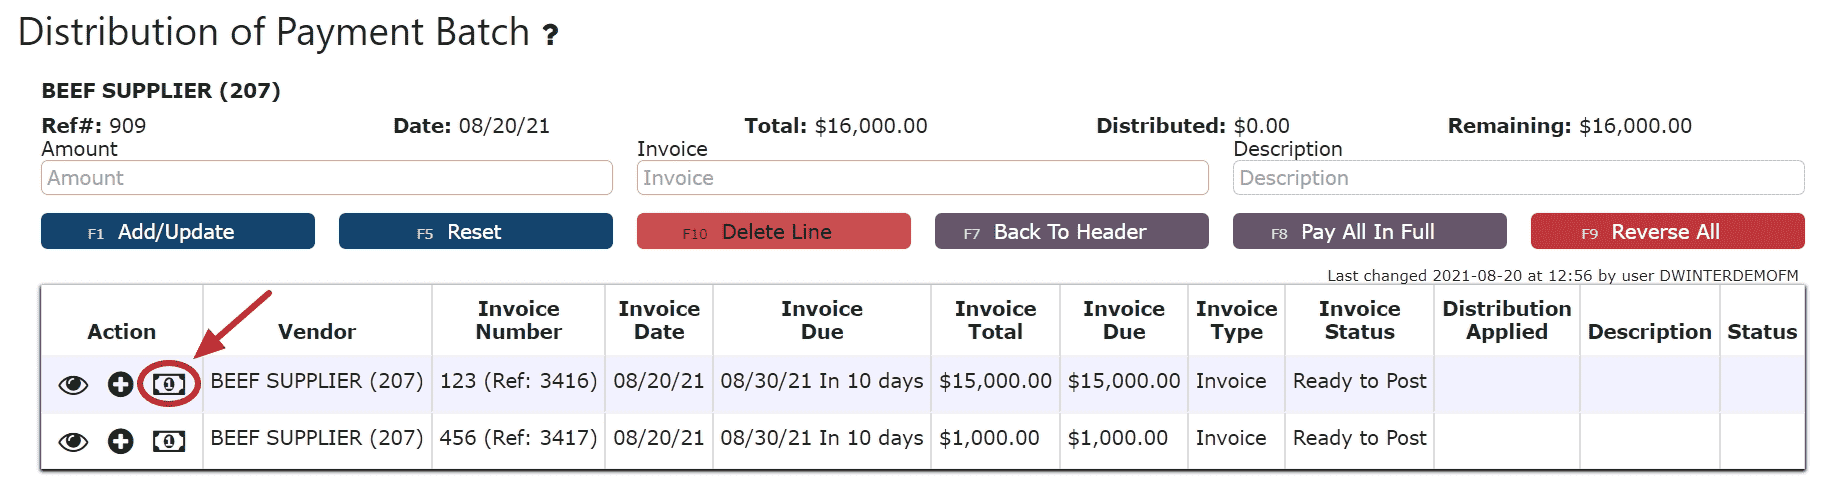This screenshot has height=486, width=1840.
Task: Click the Description text field
Action: coord(1518,178)
